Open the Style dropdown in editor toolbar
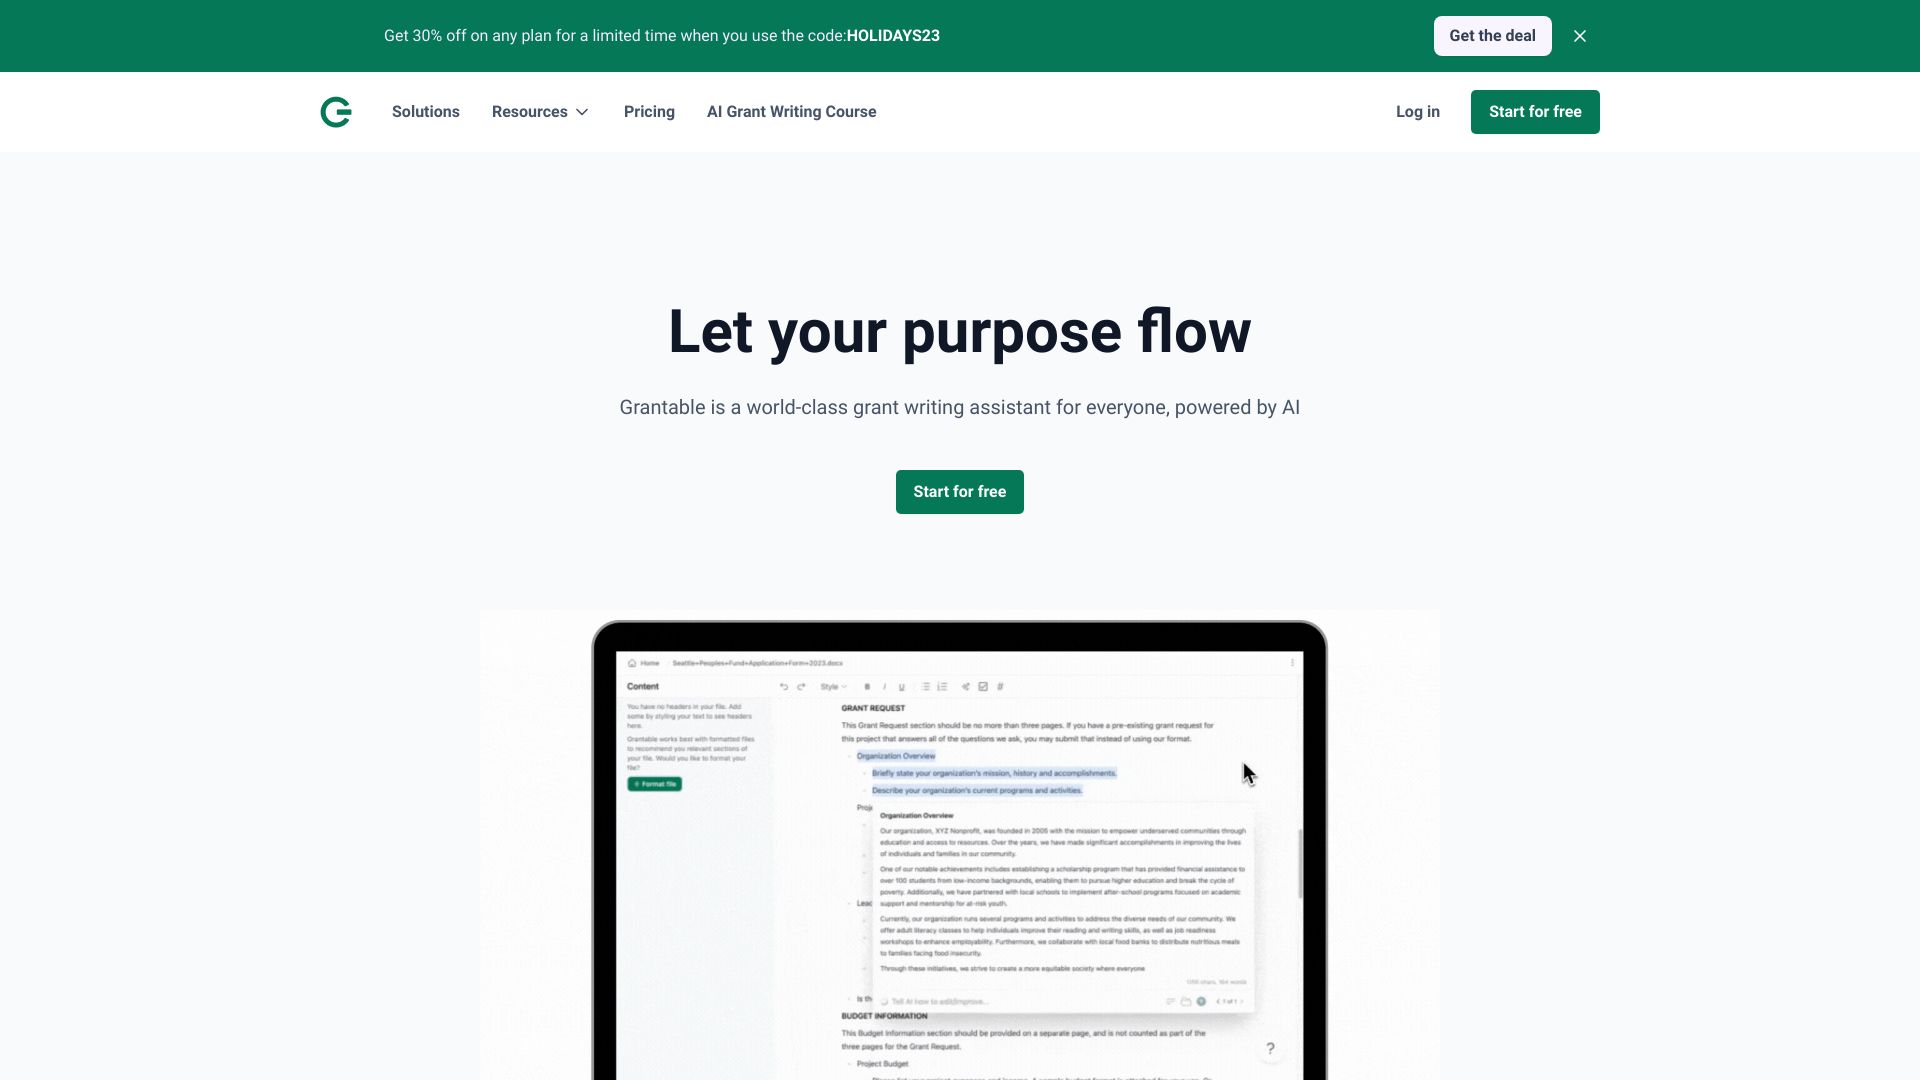This screenshot has width=1920, height=1080. point(832,687)
